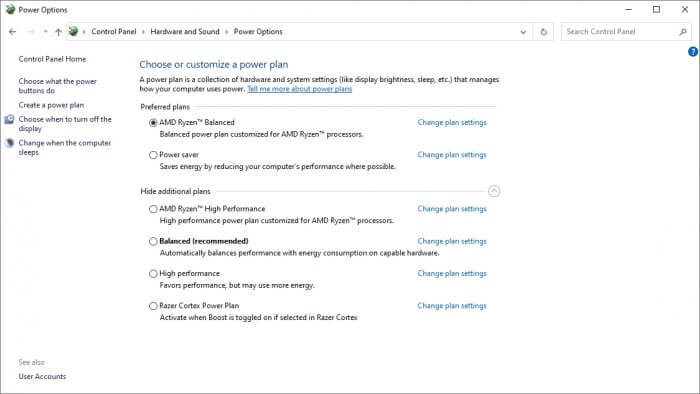This screenshot has height=394, width=700.
Task: Open Create a power plan
Action: [51, 105]
